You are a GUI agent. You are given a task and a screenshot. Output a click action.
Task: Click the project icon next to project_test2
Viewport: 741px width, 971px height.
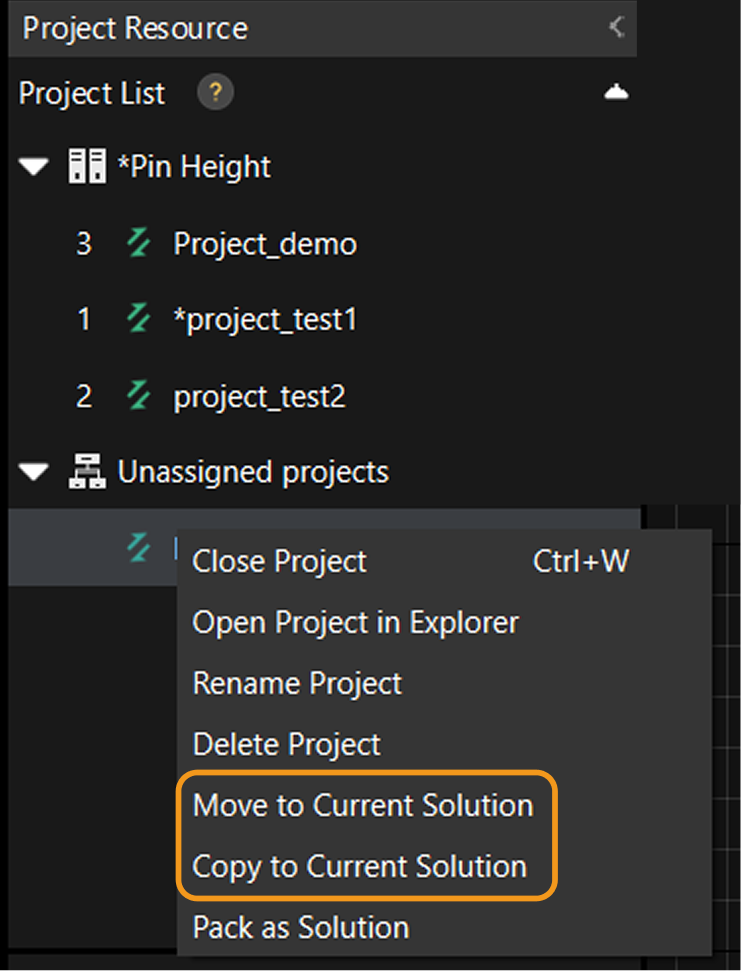coord(137,396)
